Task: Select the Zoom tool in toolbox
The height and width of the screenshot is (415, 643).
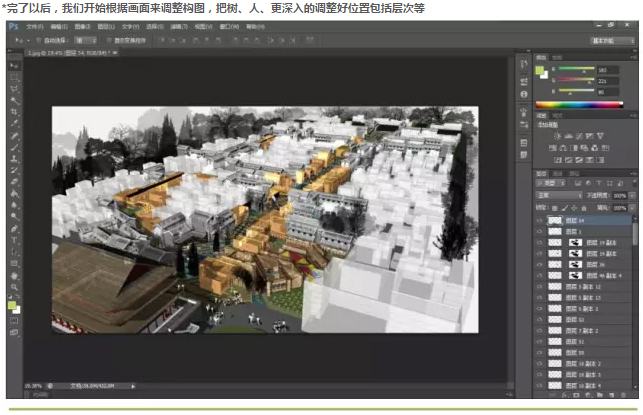Action: click(x=14, y=287)
